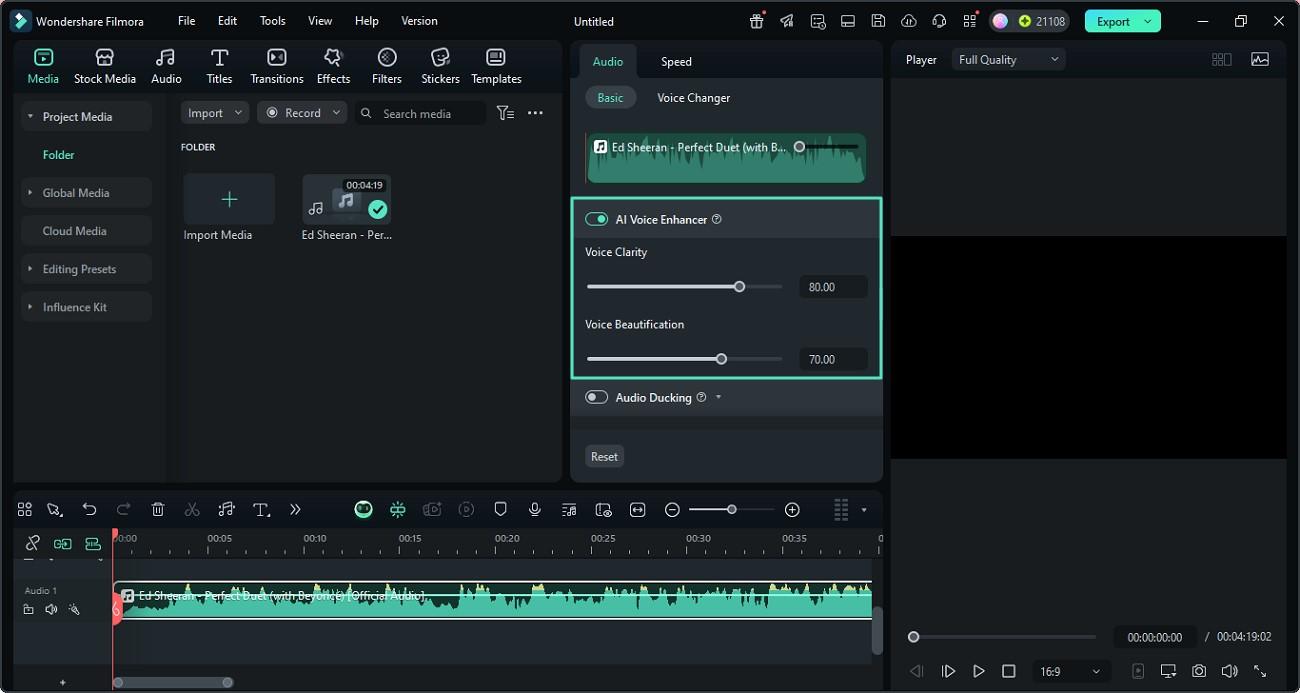Enable the Audio Ducking switch
The width and height of the screenshot is (1300, 693).
click(x=597, y=397)
